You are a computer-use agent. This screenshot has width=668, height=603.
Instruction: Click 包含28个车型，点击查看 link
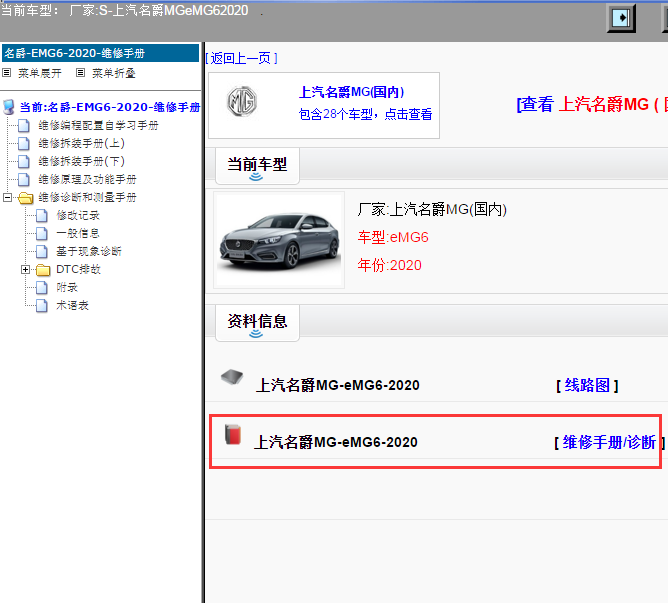tap(366, 114)
